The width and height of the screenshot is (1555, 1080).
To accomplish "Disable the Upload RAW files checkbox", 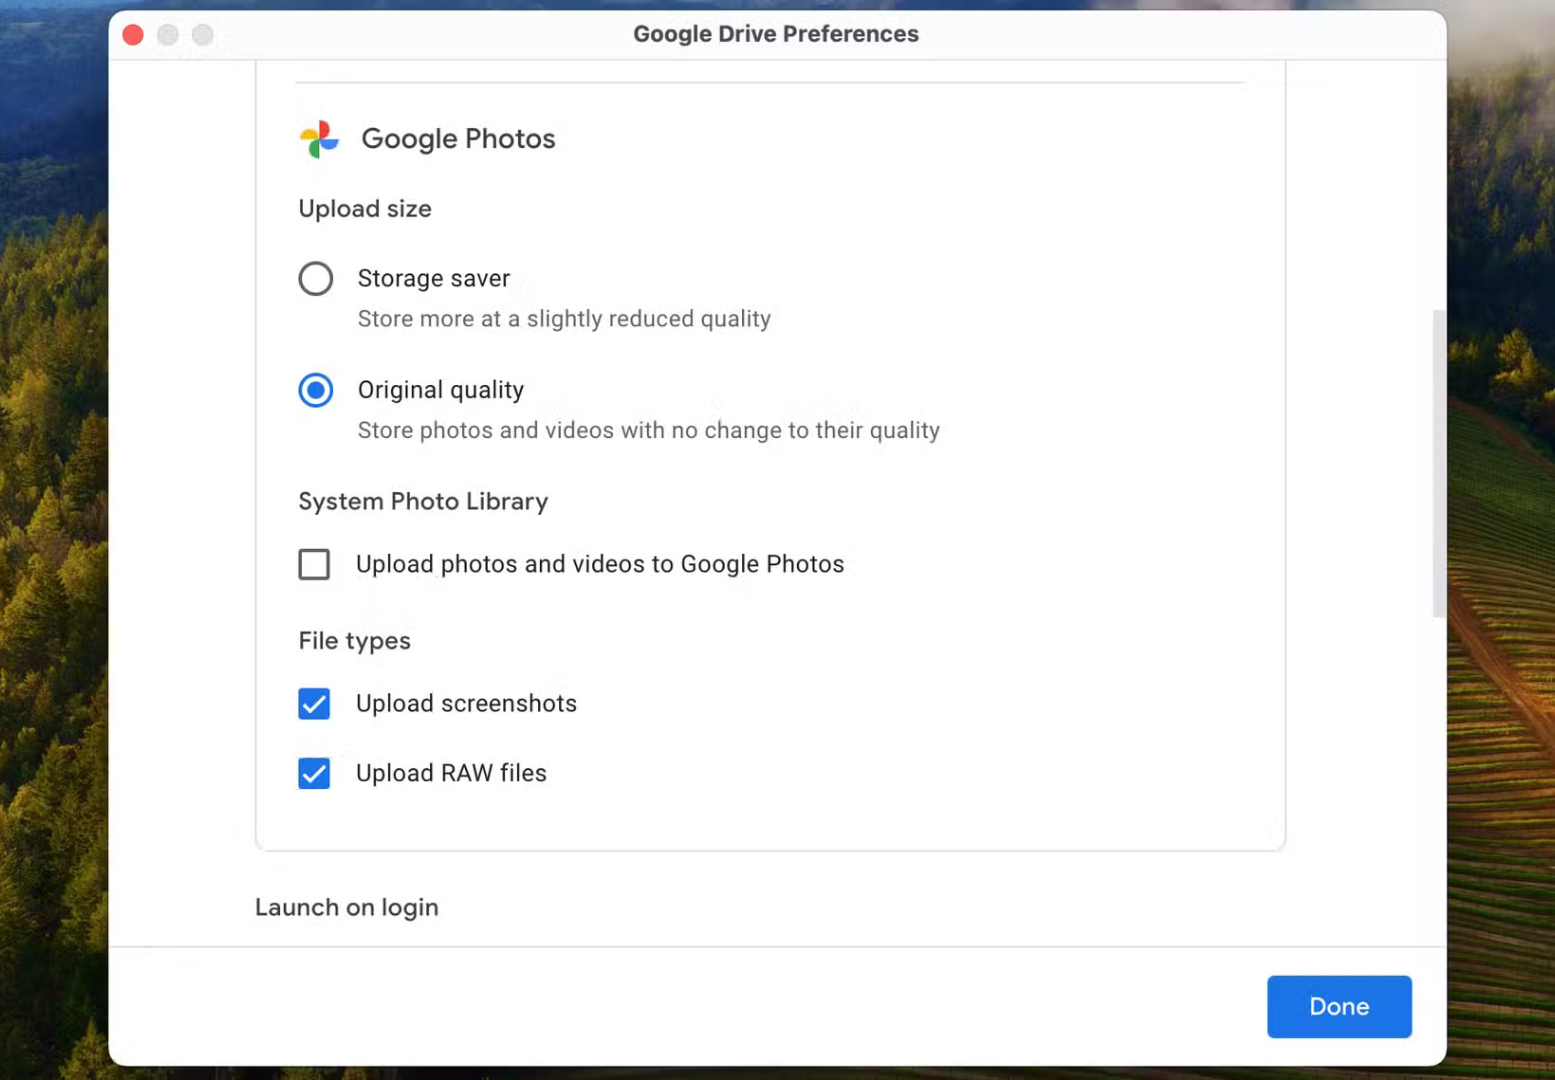I will [x=314, y=773].
